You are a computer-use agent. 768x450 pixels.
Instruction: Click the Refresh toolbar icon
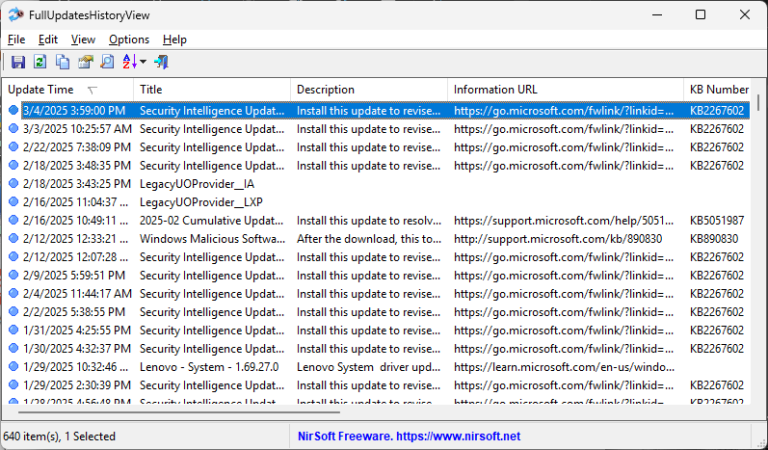click(x=40, y=62)
